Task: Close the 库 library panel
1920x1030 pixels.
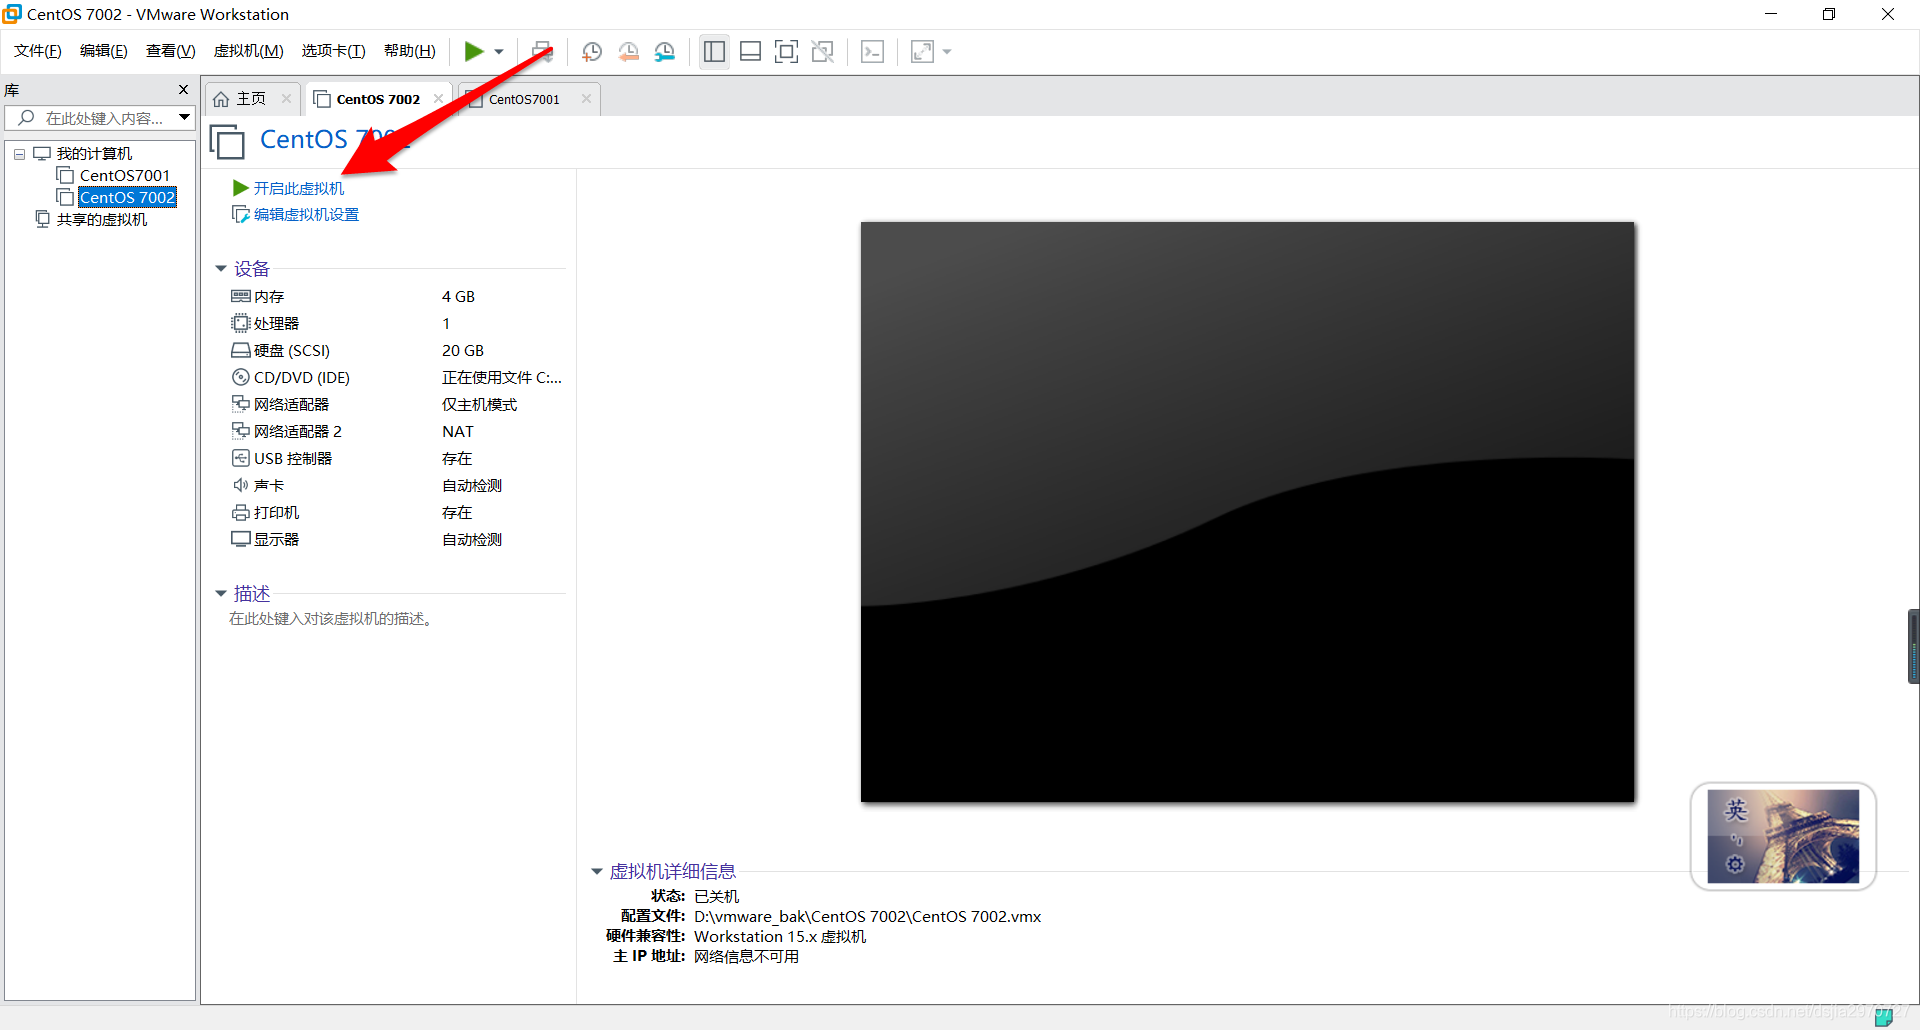Action: [183, 90]
